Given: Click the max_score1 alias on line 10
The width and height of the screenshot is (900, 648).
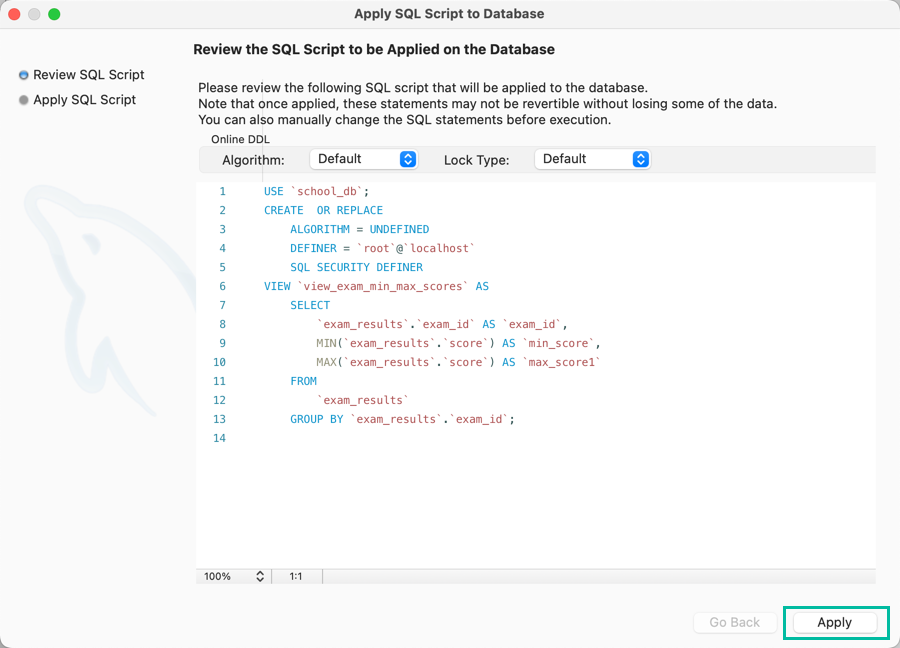Looking at the screenshot, I should (561, 362).
